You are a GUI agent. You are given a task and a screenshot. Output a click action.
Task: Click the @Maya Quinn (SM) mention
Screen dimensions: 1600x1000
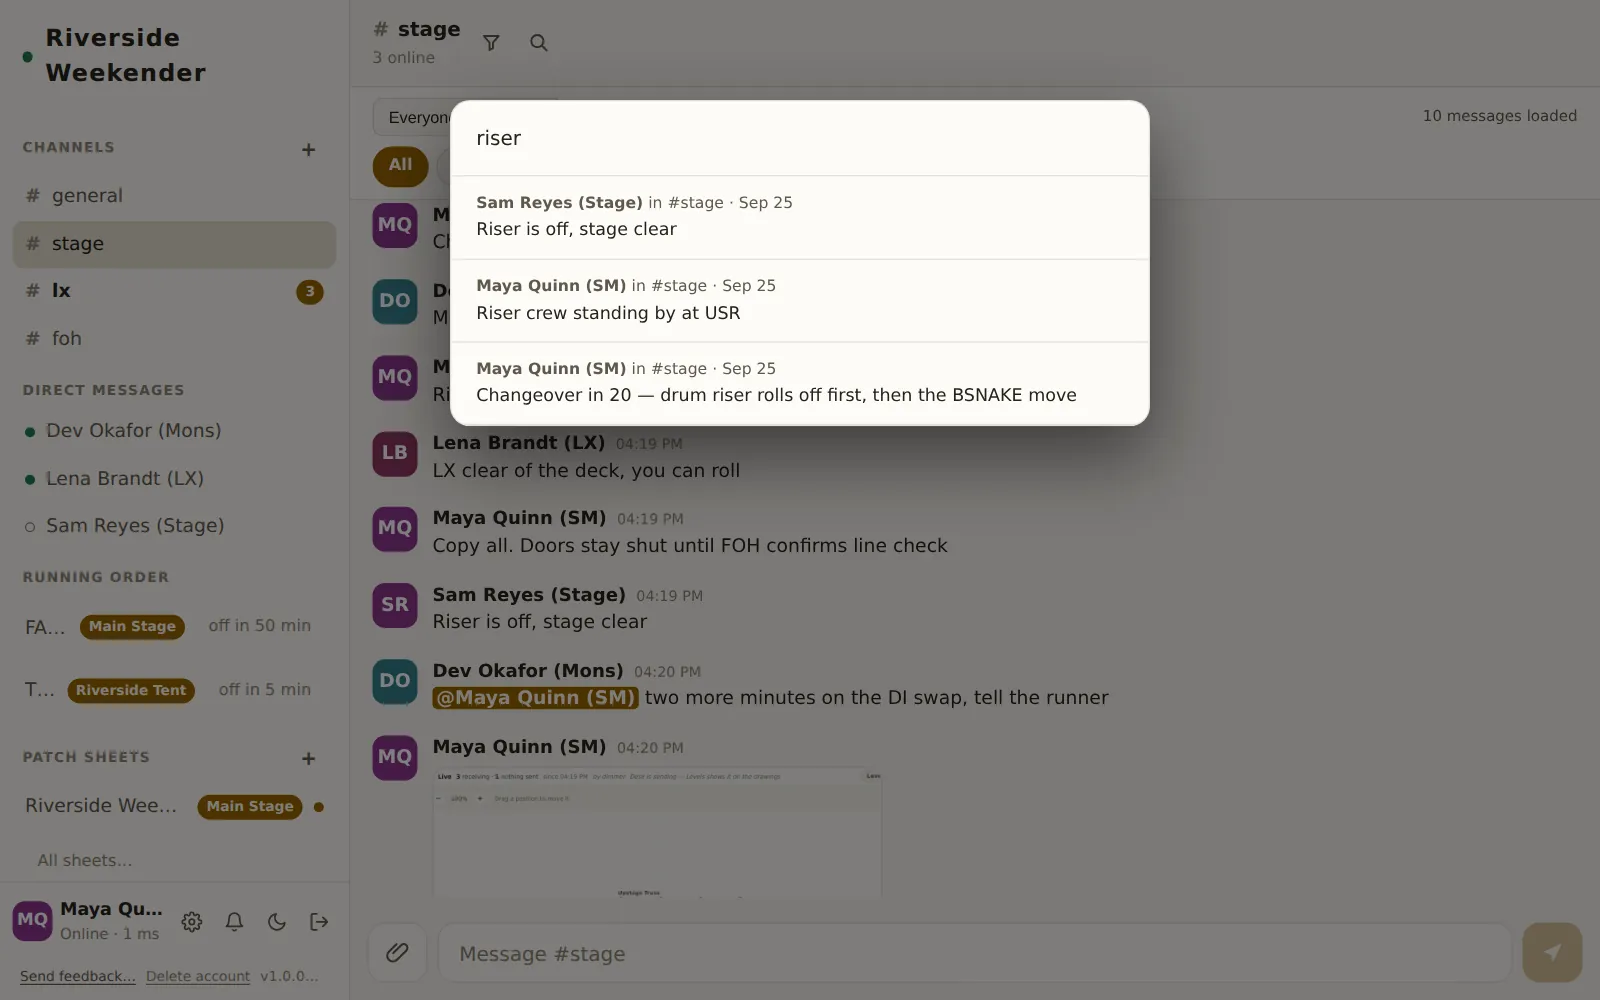pos(535,698)
